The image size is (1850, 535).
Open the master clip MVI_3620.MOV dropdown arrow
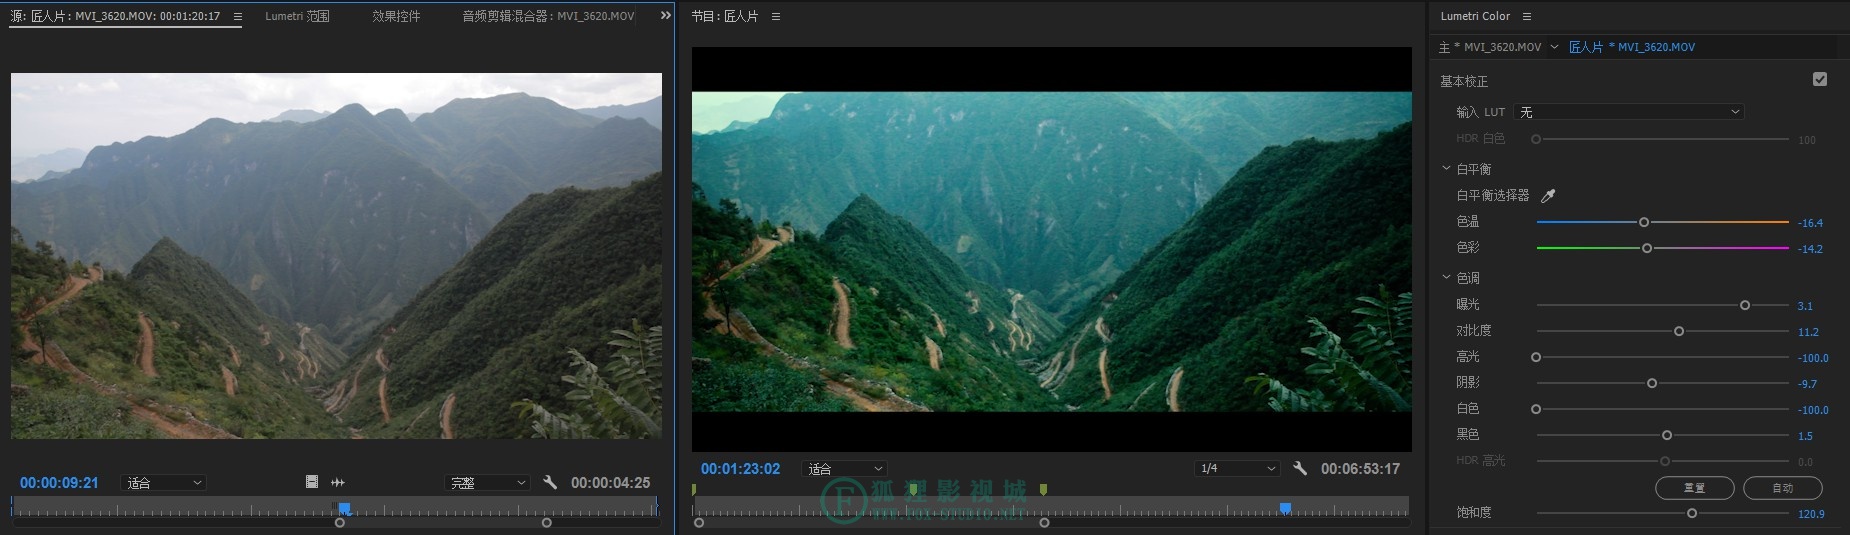click(1554, 46)
